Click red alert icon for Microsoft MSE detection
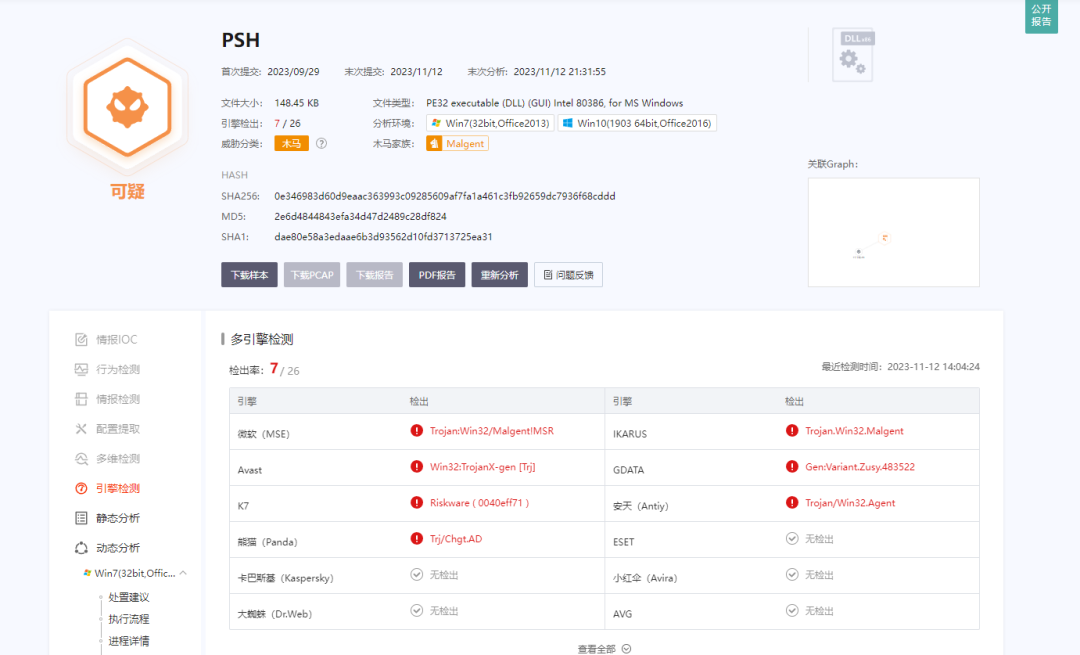This screenshot has height=655, width=1080. pos(417,430)
